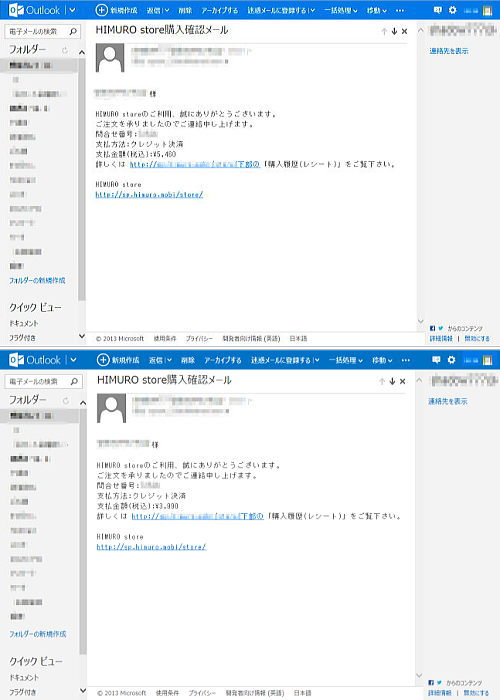Refresh folders icon beside upper フォルダー heading

click(65, 50)
